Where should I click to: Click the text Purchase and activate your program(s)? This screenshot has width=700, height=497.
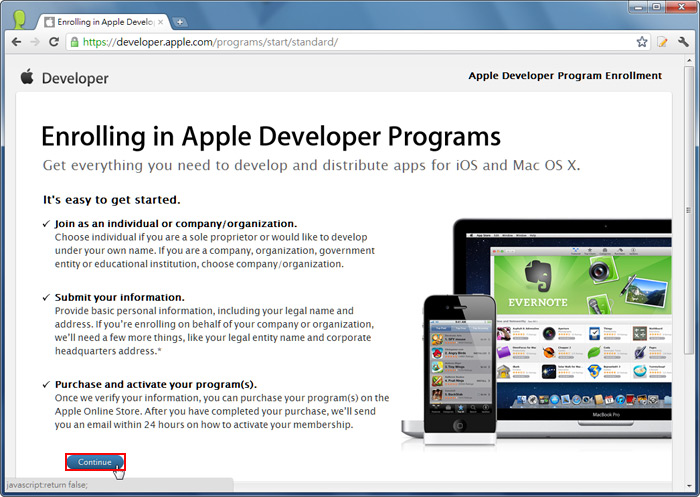[156, 384]
